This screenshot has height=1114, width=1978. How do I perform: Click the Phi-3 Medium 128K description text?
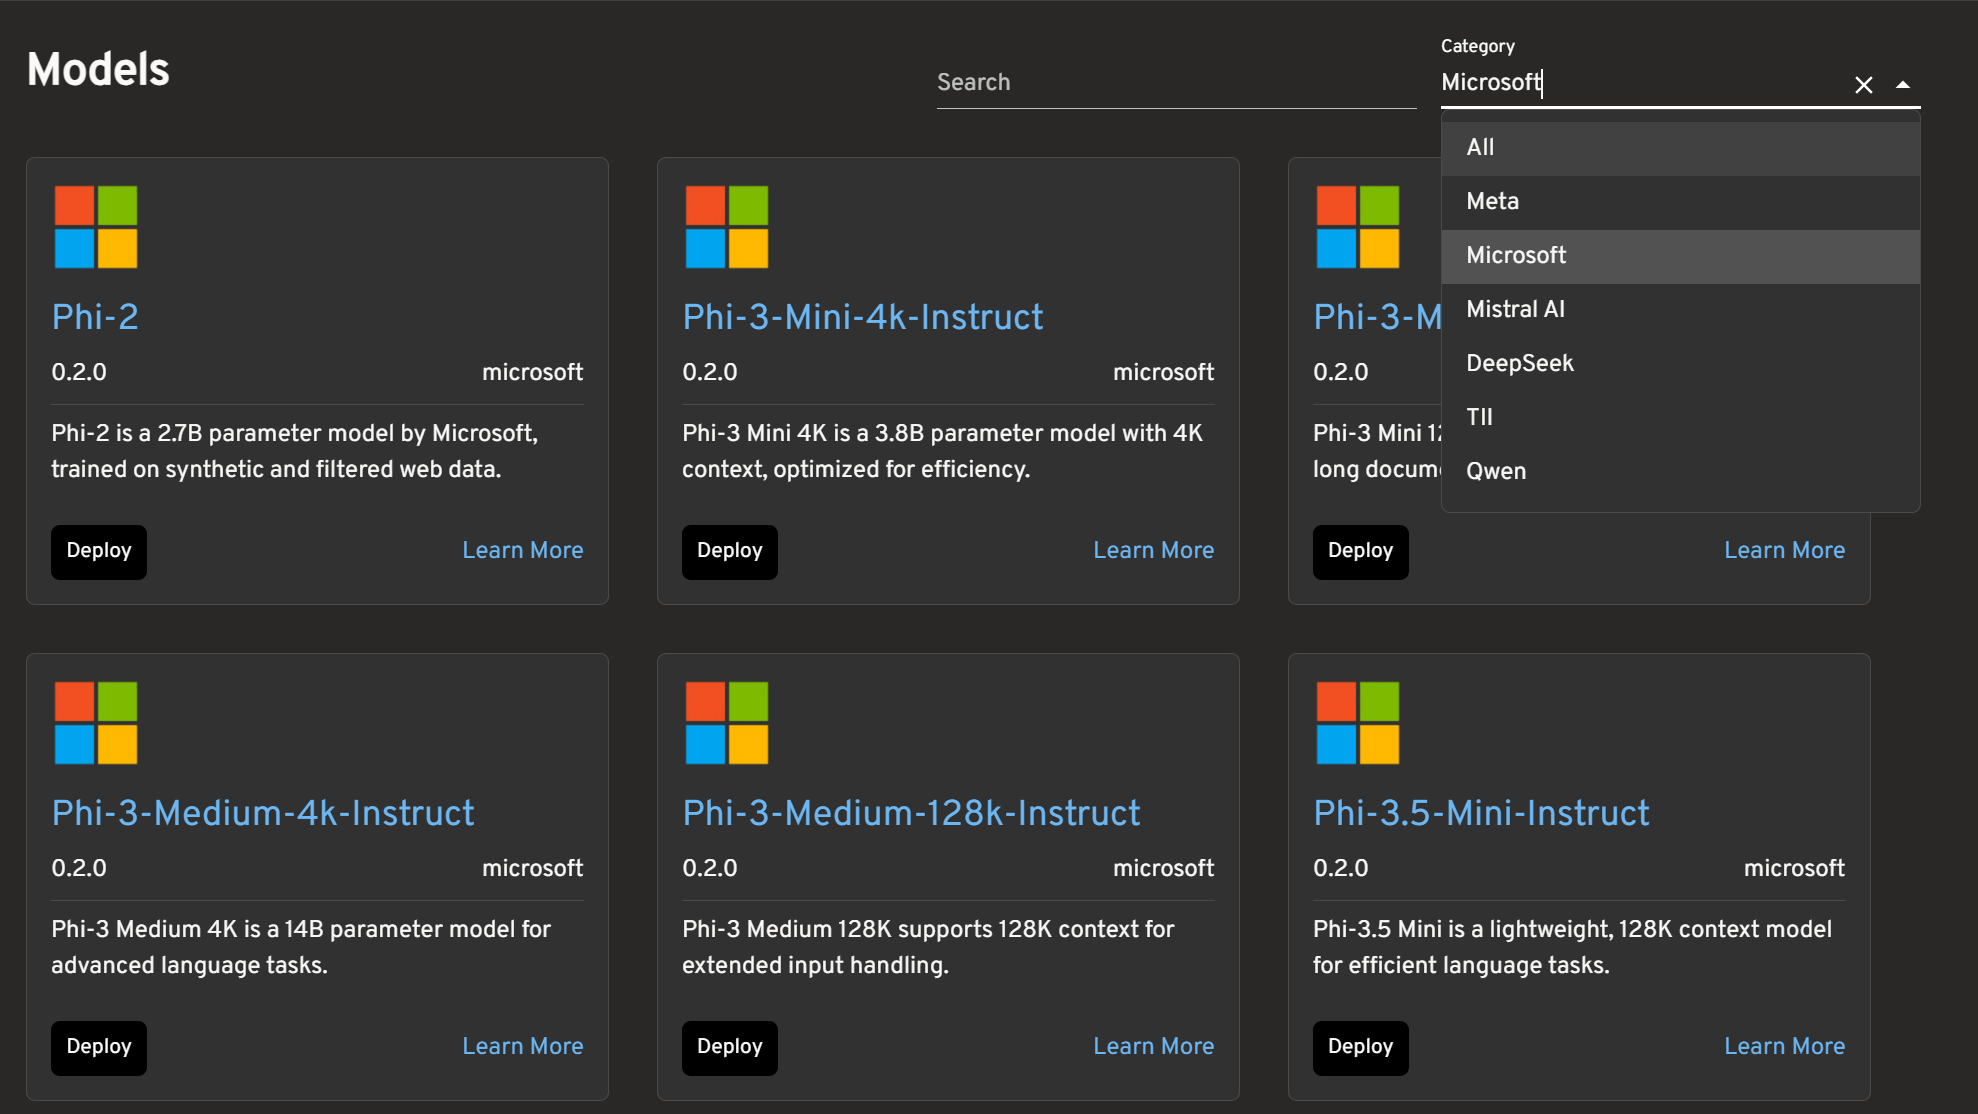pyautogui.click(x=928, y=947)
